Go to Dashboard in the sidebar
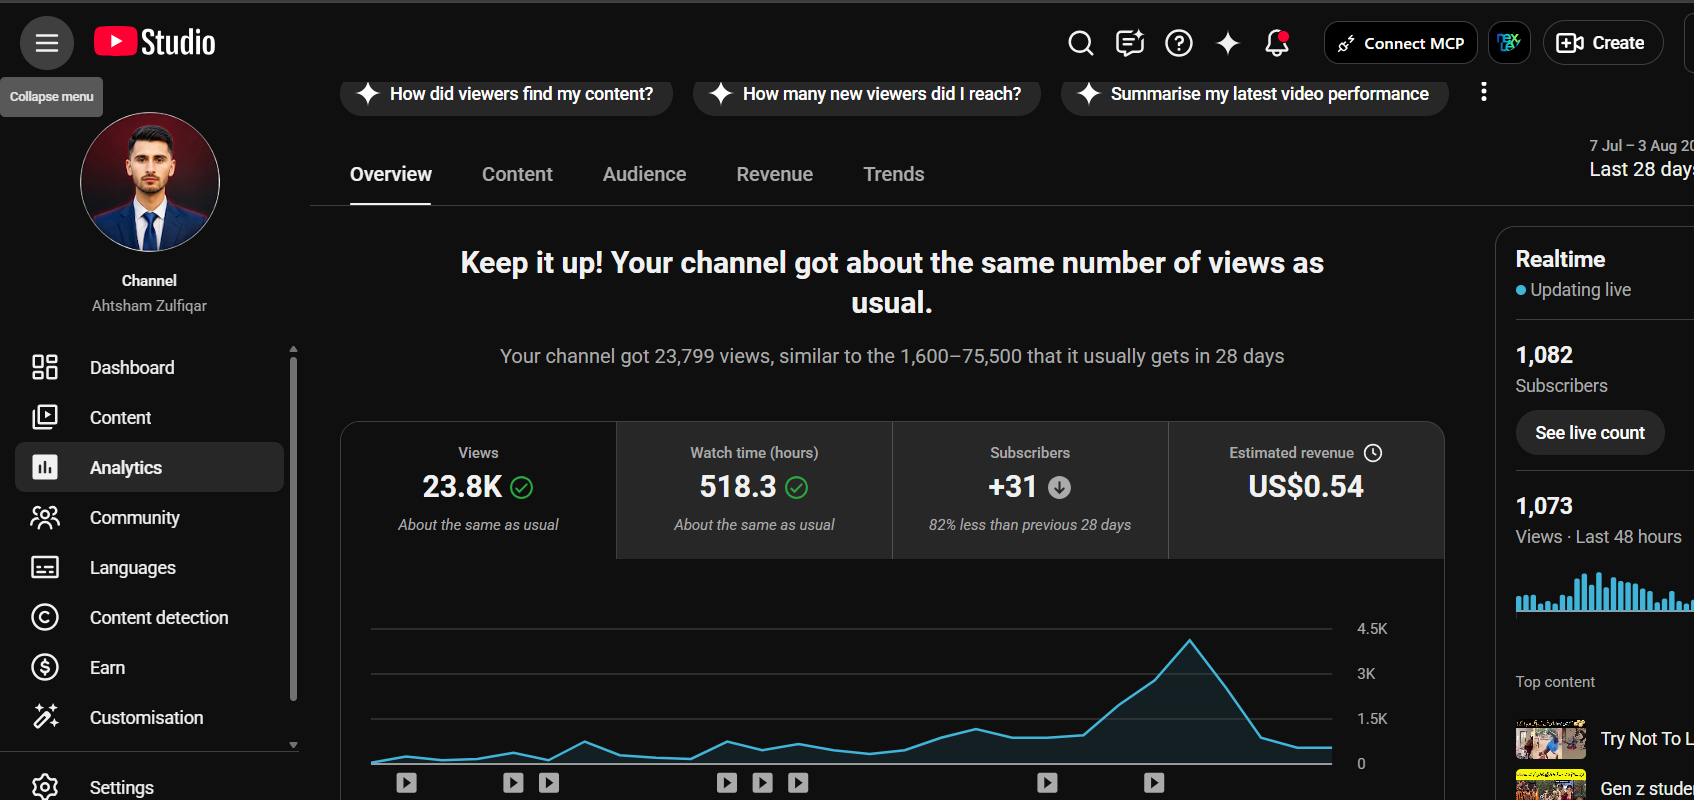This screenshot has height=800, width=1694. tap(150, 367)
